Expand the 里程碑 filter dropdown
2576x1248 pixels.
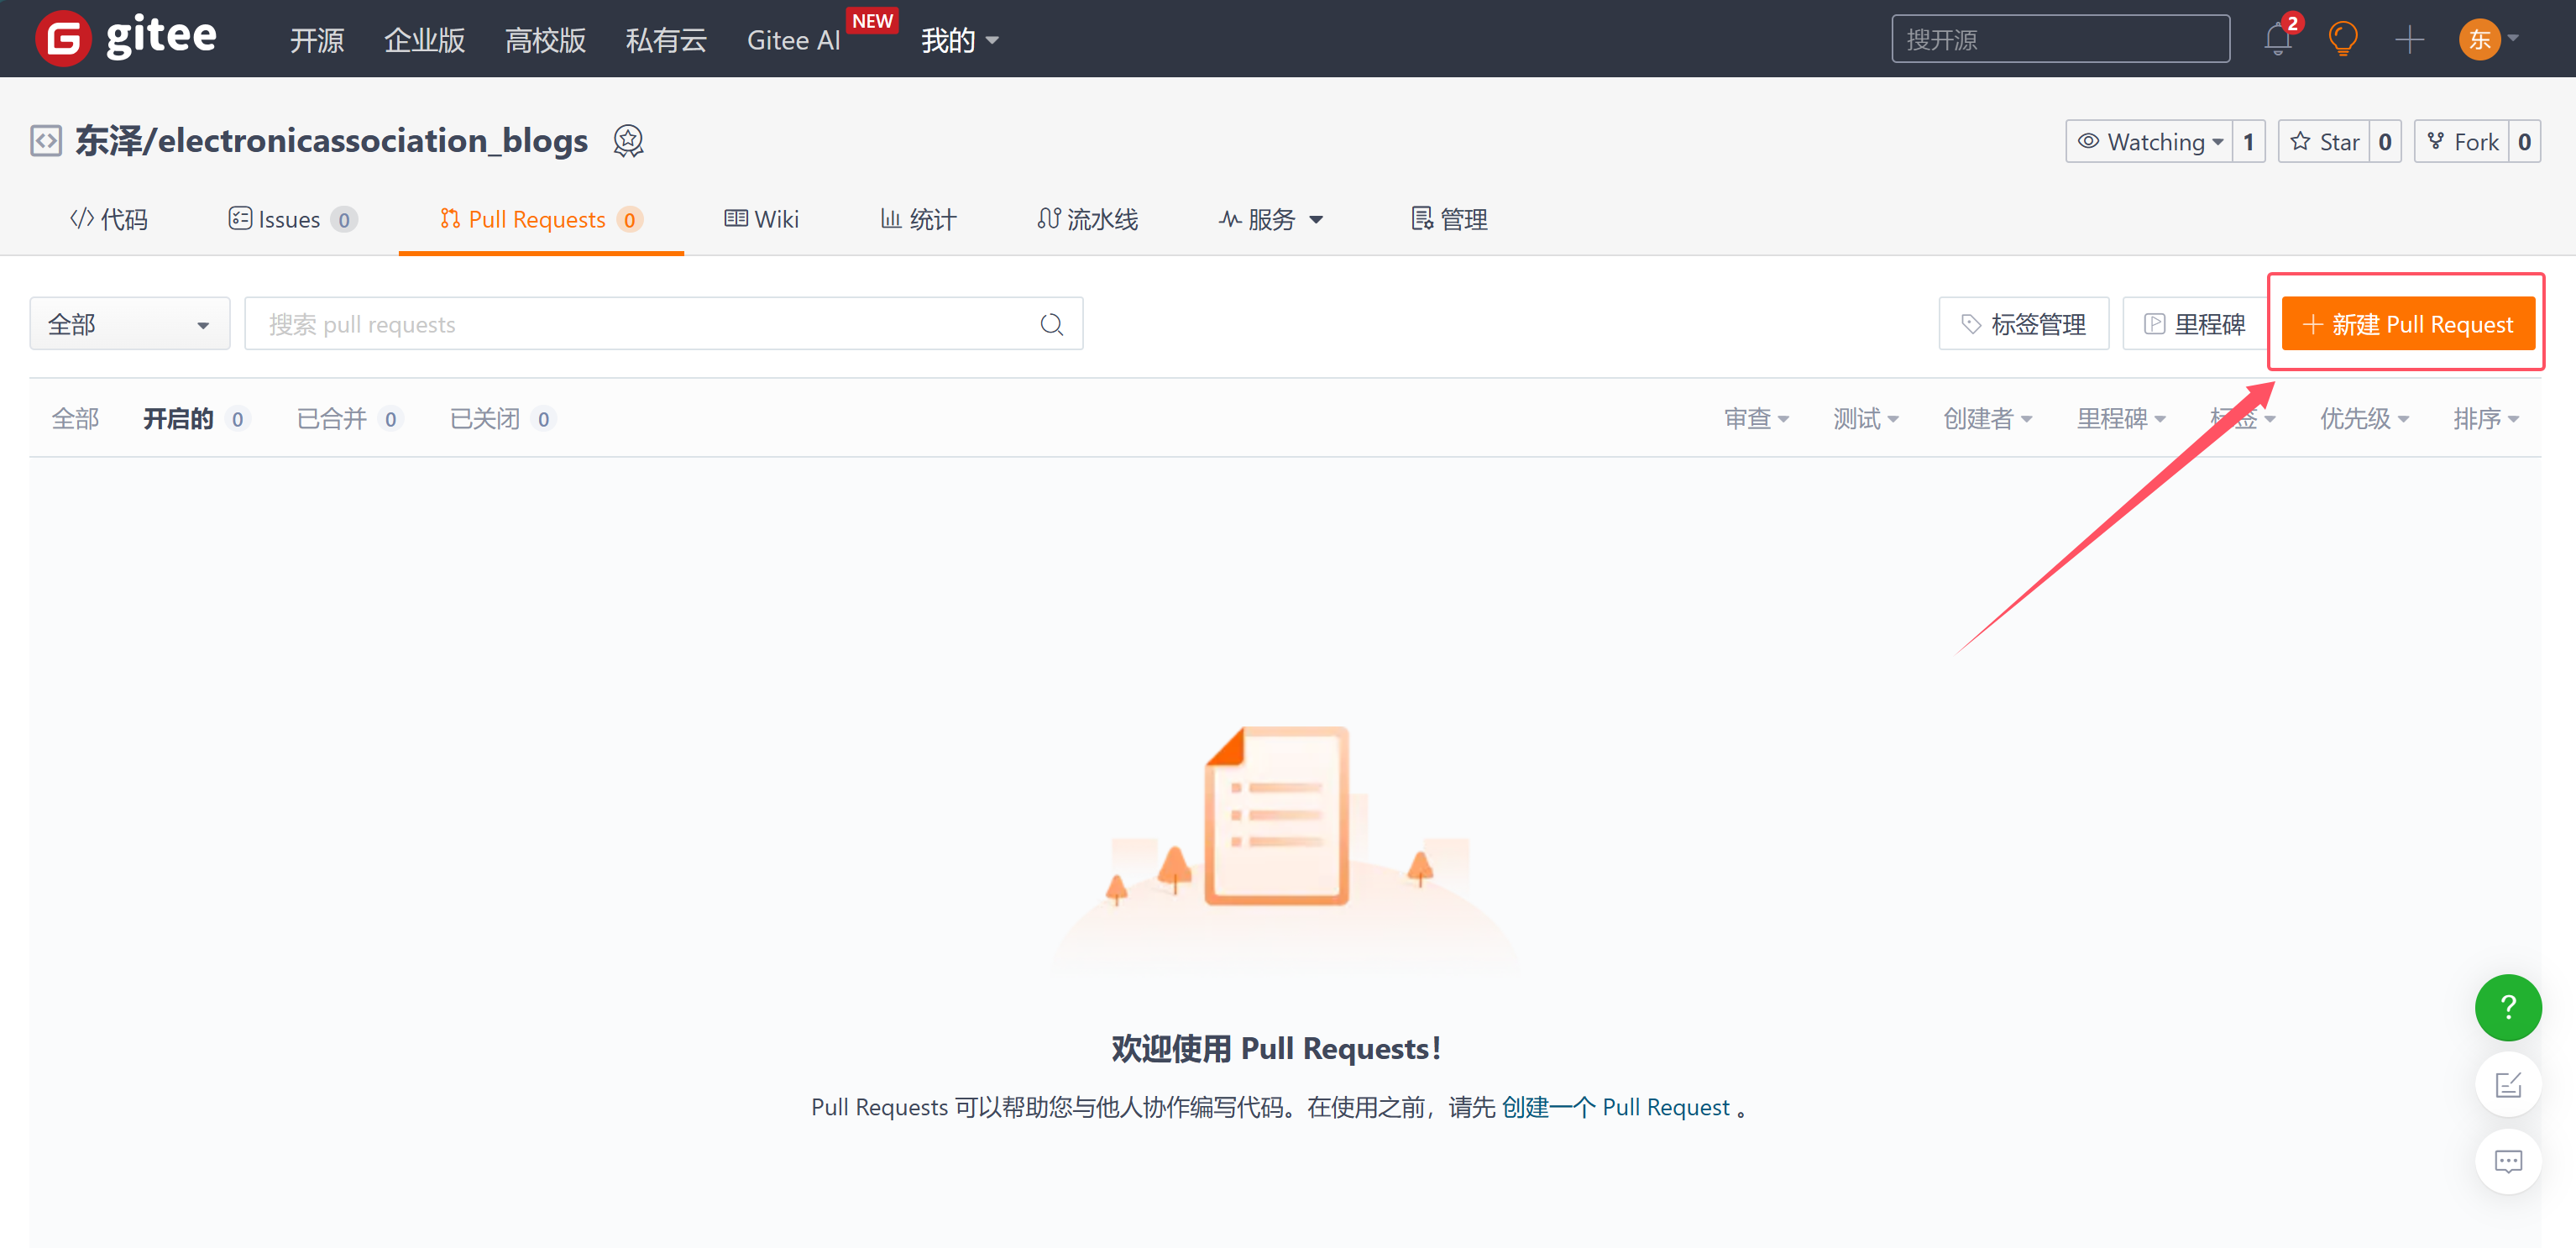2121,419
